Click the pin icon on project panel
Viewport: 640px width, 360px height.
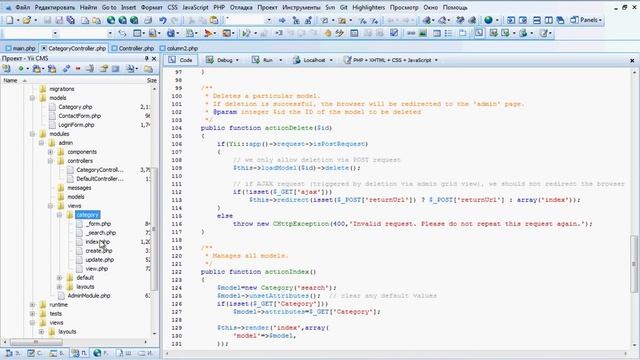pos(147,58)
